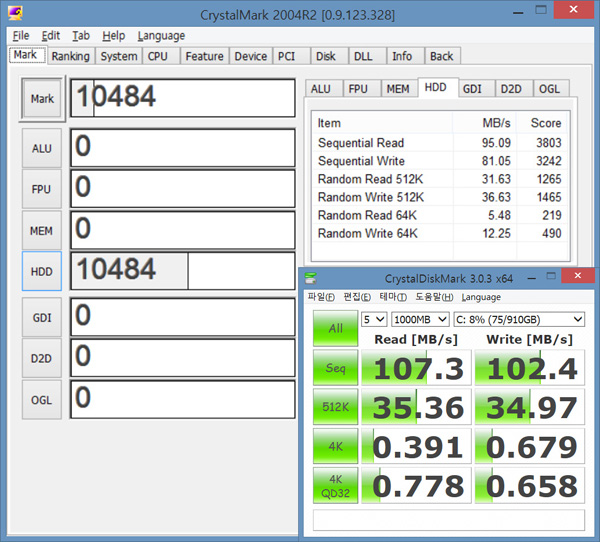Screen dimensions: 600x542
Task: Show the D2D results tab
Action: [514, 89]
